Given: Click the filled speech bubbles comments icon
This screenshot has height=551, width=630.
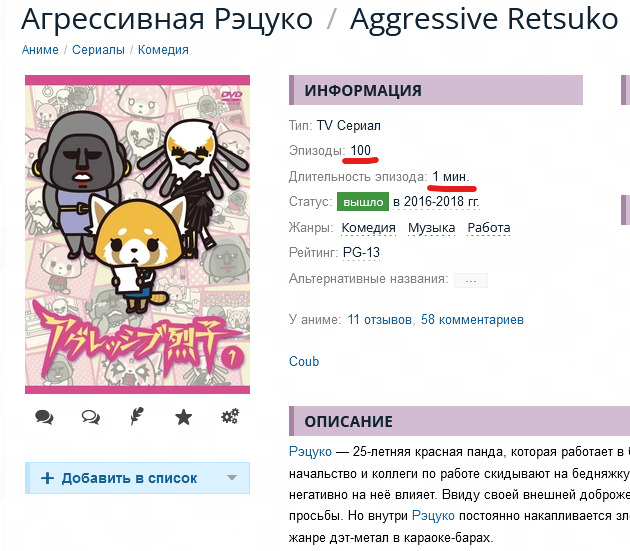Looking at the screenshot, I should (44, 417).
